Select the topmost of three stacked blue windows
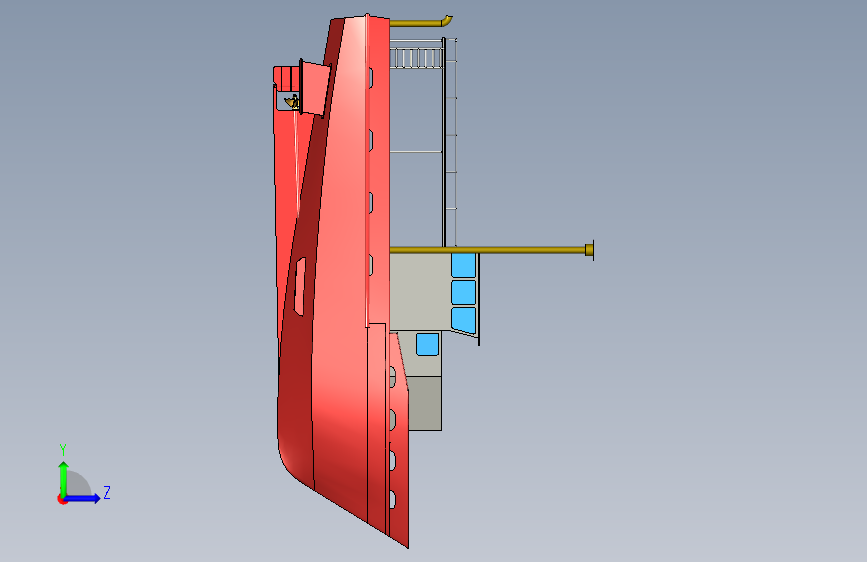The width and height of the screenshot is (867, 562). (463, 266)
